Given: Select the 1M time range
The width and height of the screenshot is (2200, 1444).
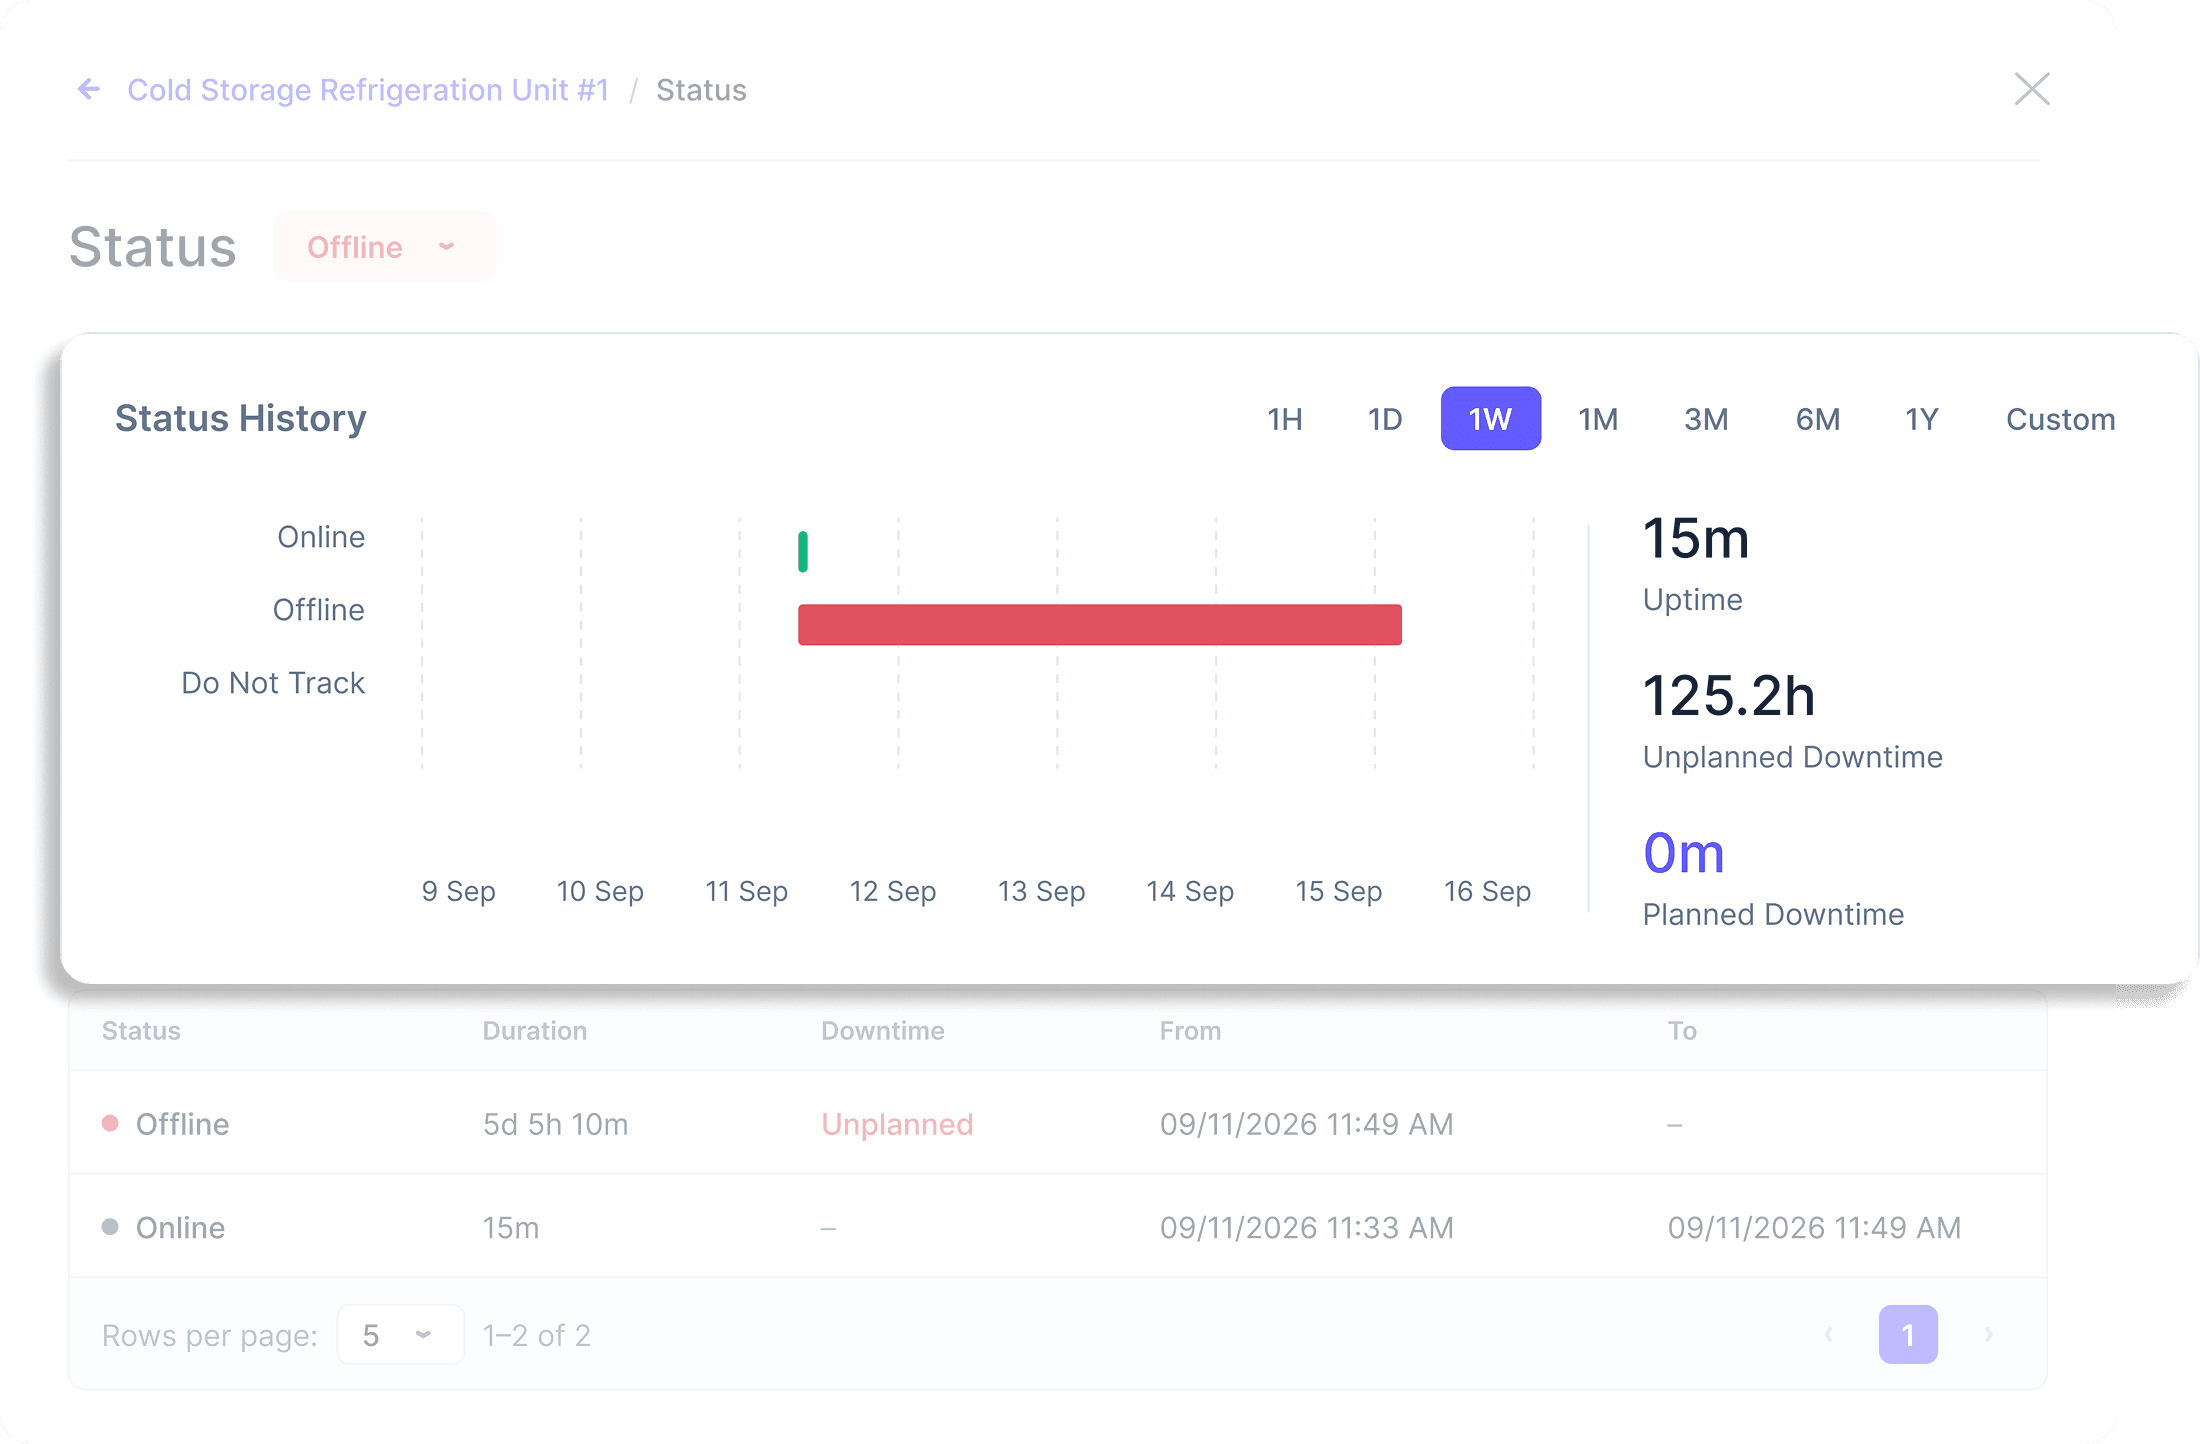Looking at the screenshot, I should tap(1598, 419).
